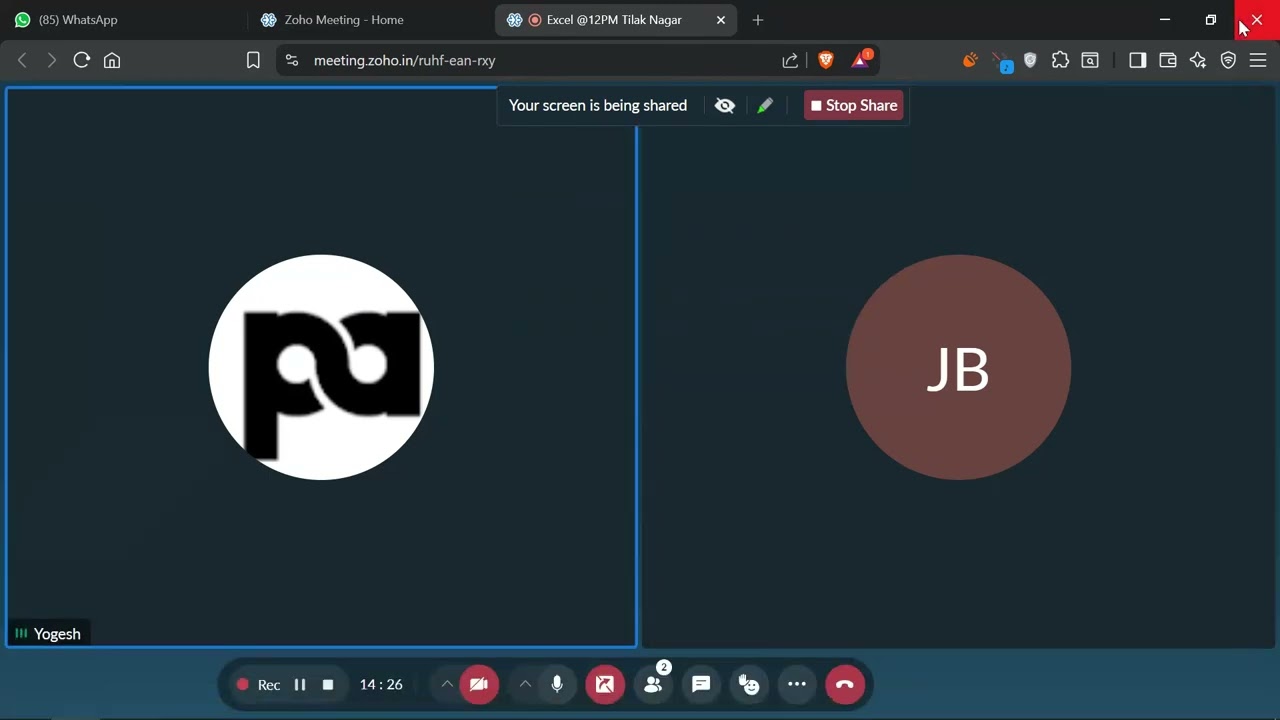Click the red screen share icon
Image resolution: width=1280 pixels, height=720 pixels.
point(605,685)
